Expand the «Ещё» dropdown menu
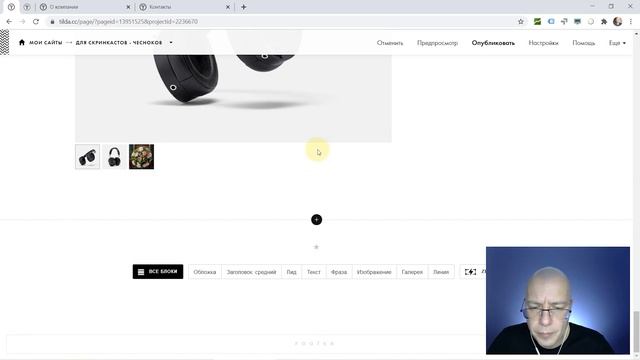The width and height of the screenshot is (640, 360). pyautogui.click(x=617, y=43)
